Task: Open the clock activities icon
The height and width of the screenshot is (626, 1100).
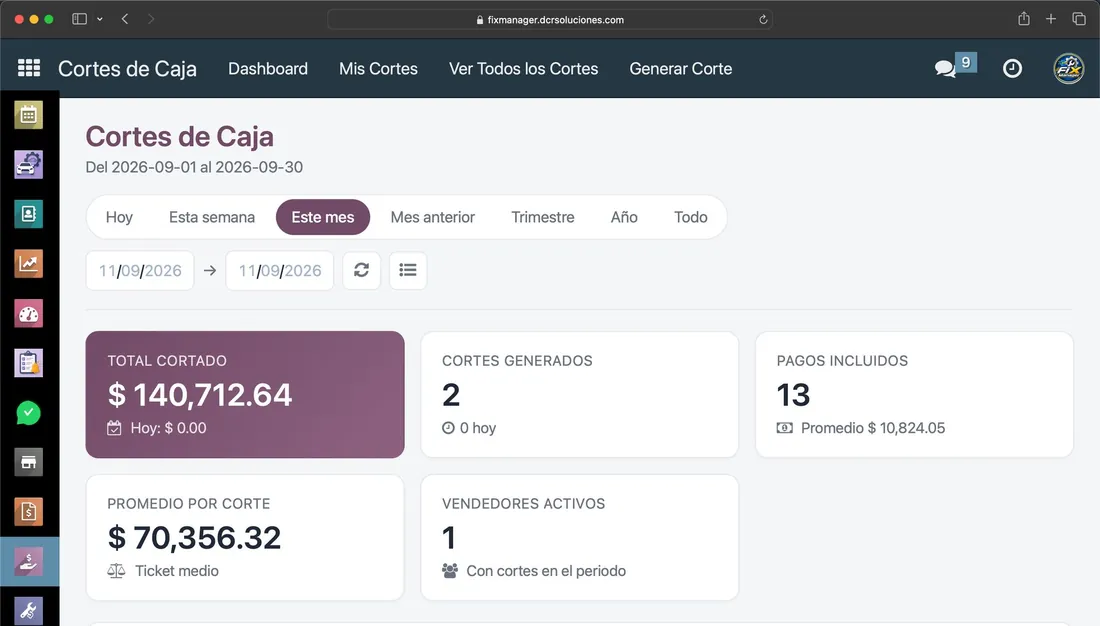Action: (x=1012, y=68)
